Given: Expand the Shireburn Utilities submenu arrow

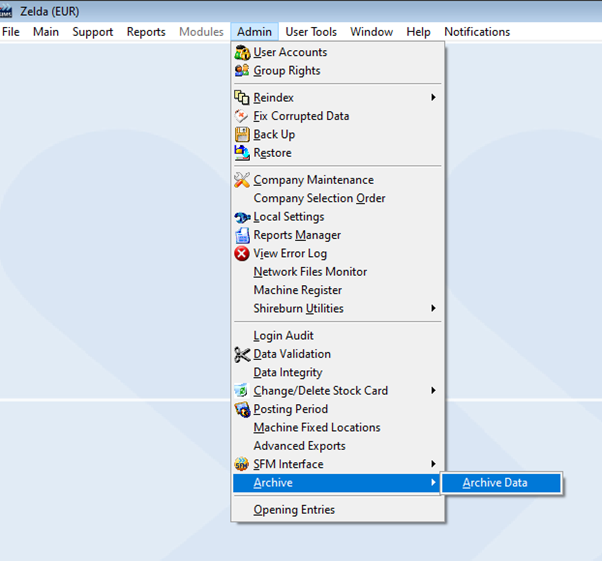Looking at the screenshot, I should pyautogui.click(x=433, y=308).
